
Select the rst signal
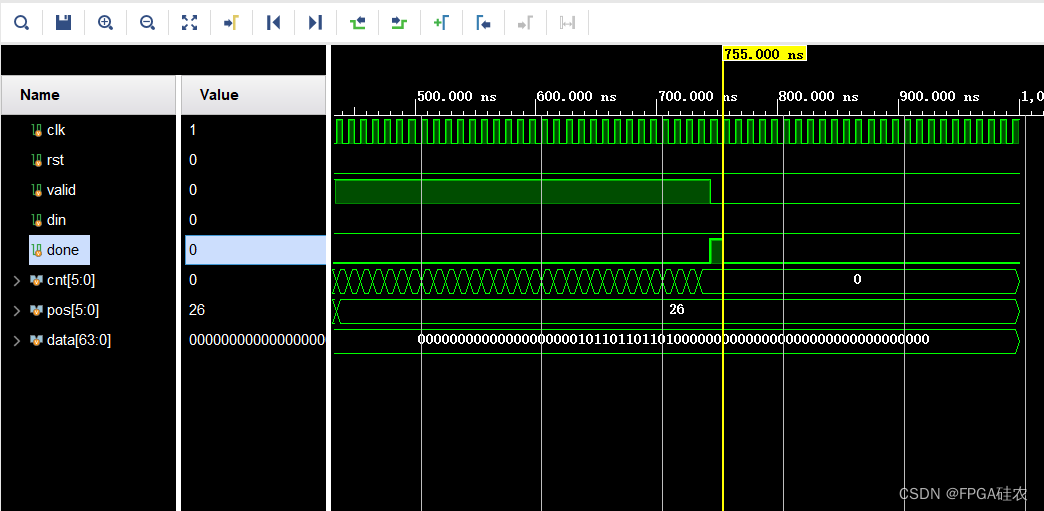click(55, 160)
